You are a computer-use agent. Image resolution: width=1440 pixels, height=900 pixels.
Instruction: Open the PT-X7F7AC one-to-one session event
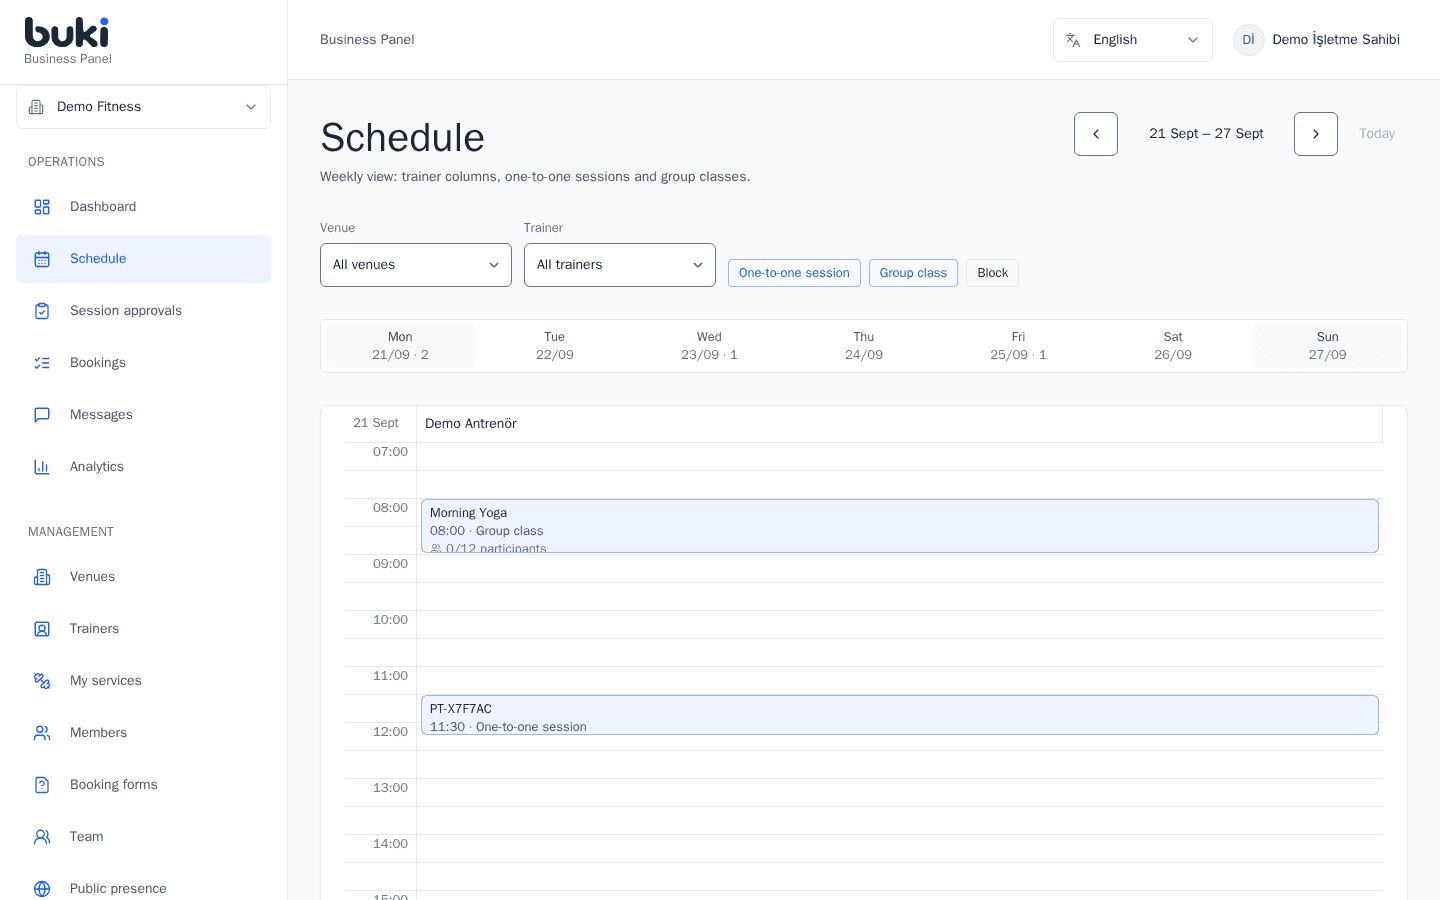pyautogui.click(x=900, y=715)
